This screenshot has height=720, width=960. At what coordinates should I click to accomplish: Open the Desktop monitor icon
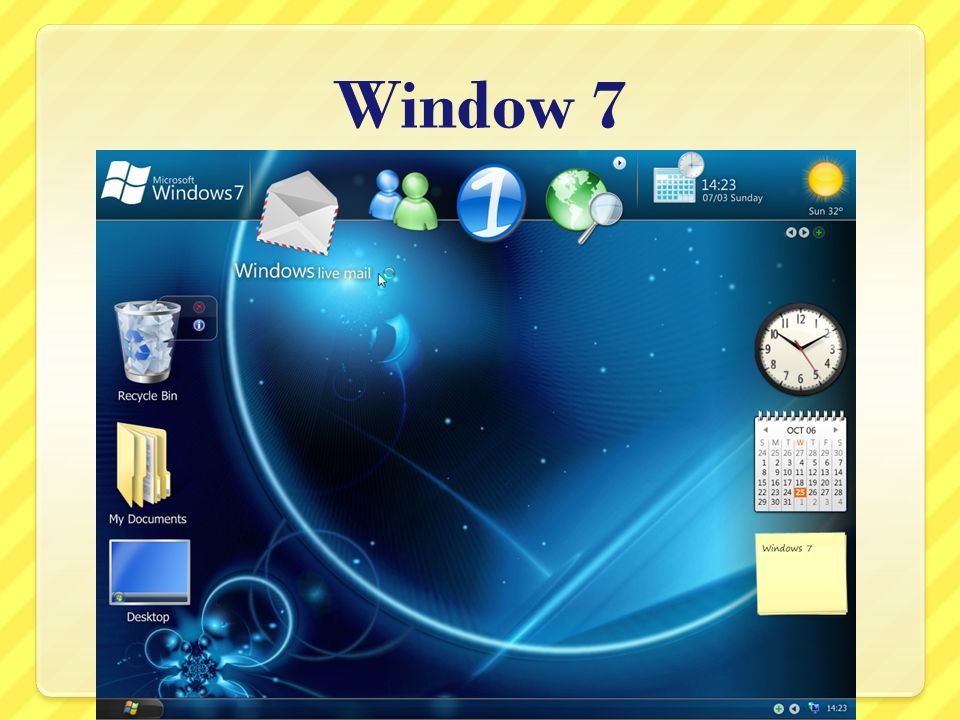[x=149, y=572]
